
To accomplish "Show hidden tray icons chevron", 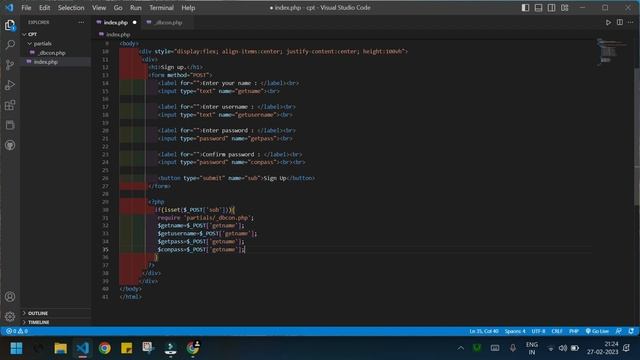I will tap(460, 348).
